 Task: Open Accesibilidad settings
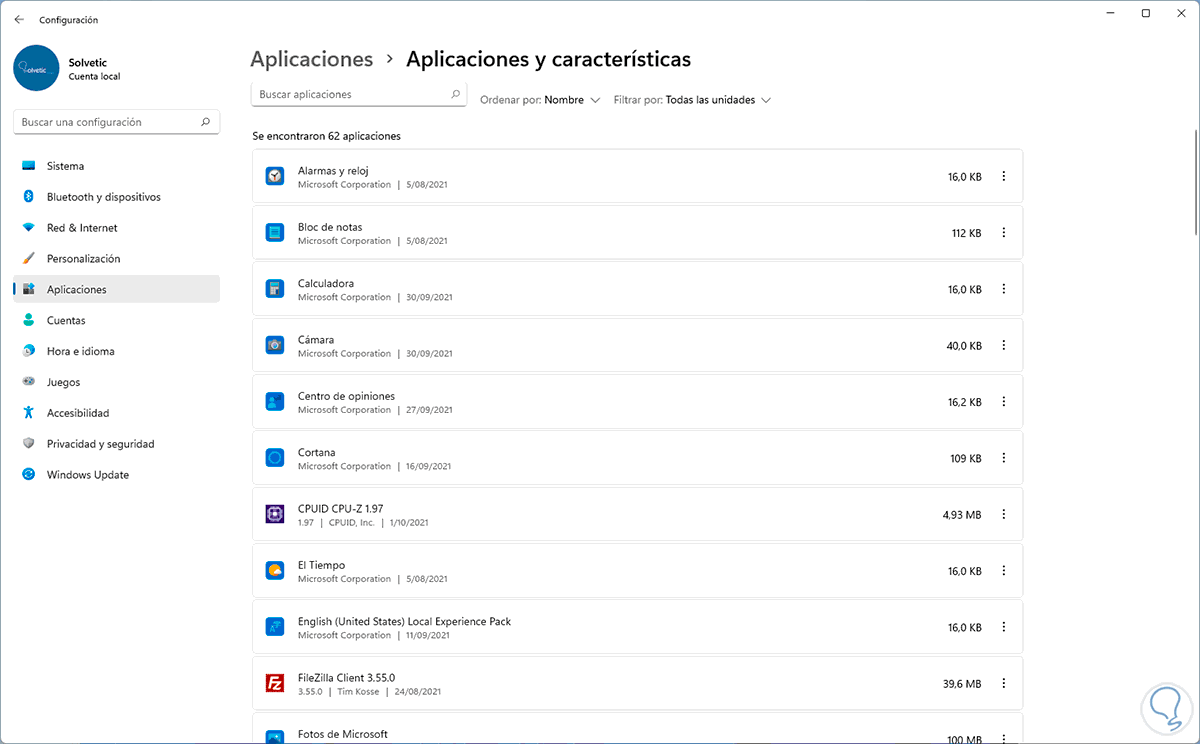[x=116, y=413]
